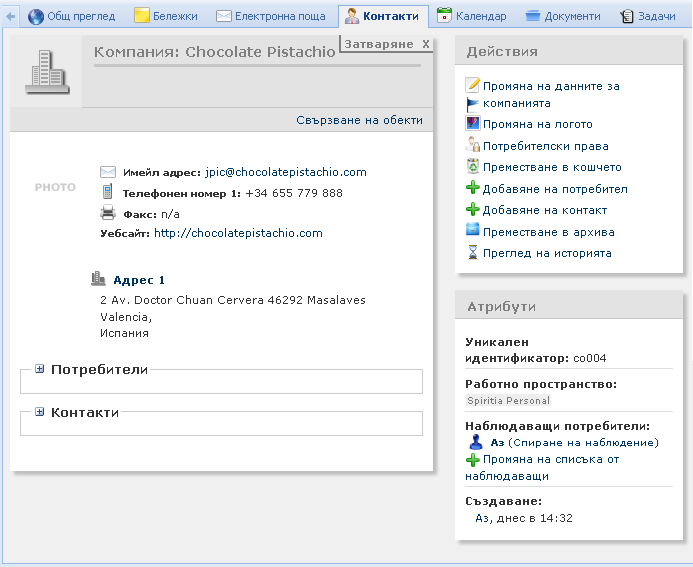Click the Spiritia Personal workspace tag
693x567 pixels.
[508, 400]
